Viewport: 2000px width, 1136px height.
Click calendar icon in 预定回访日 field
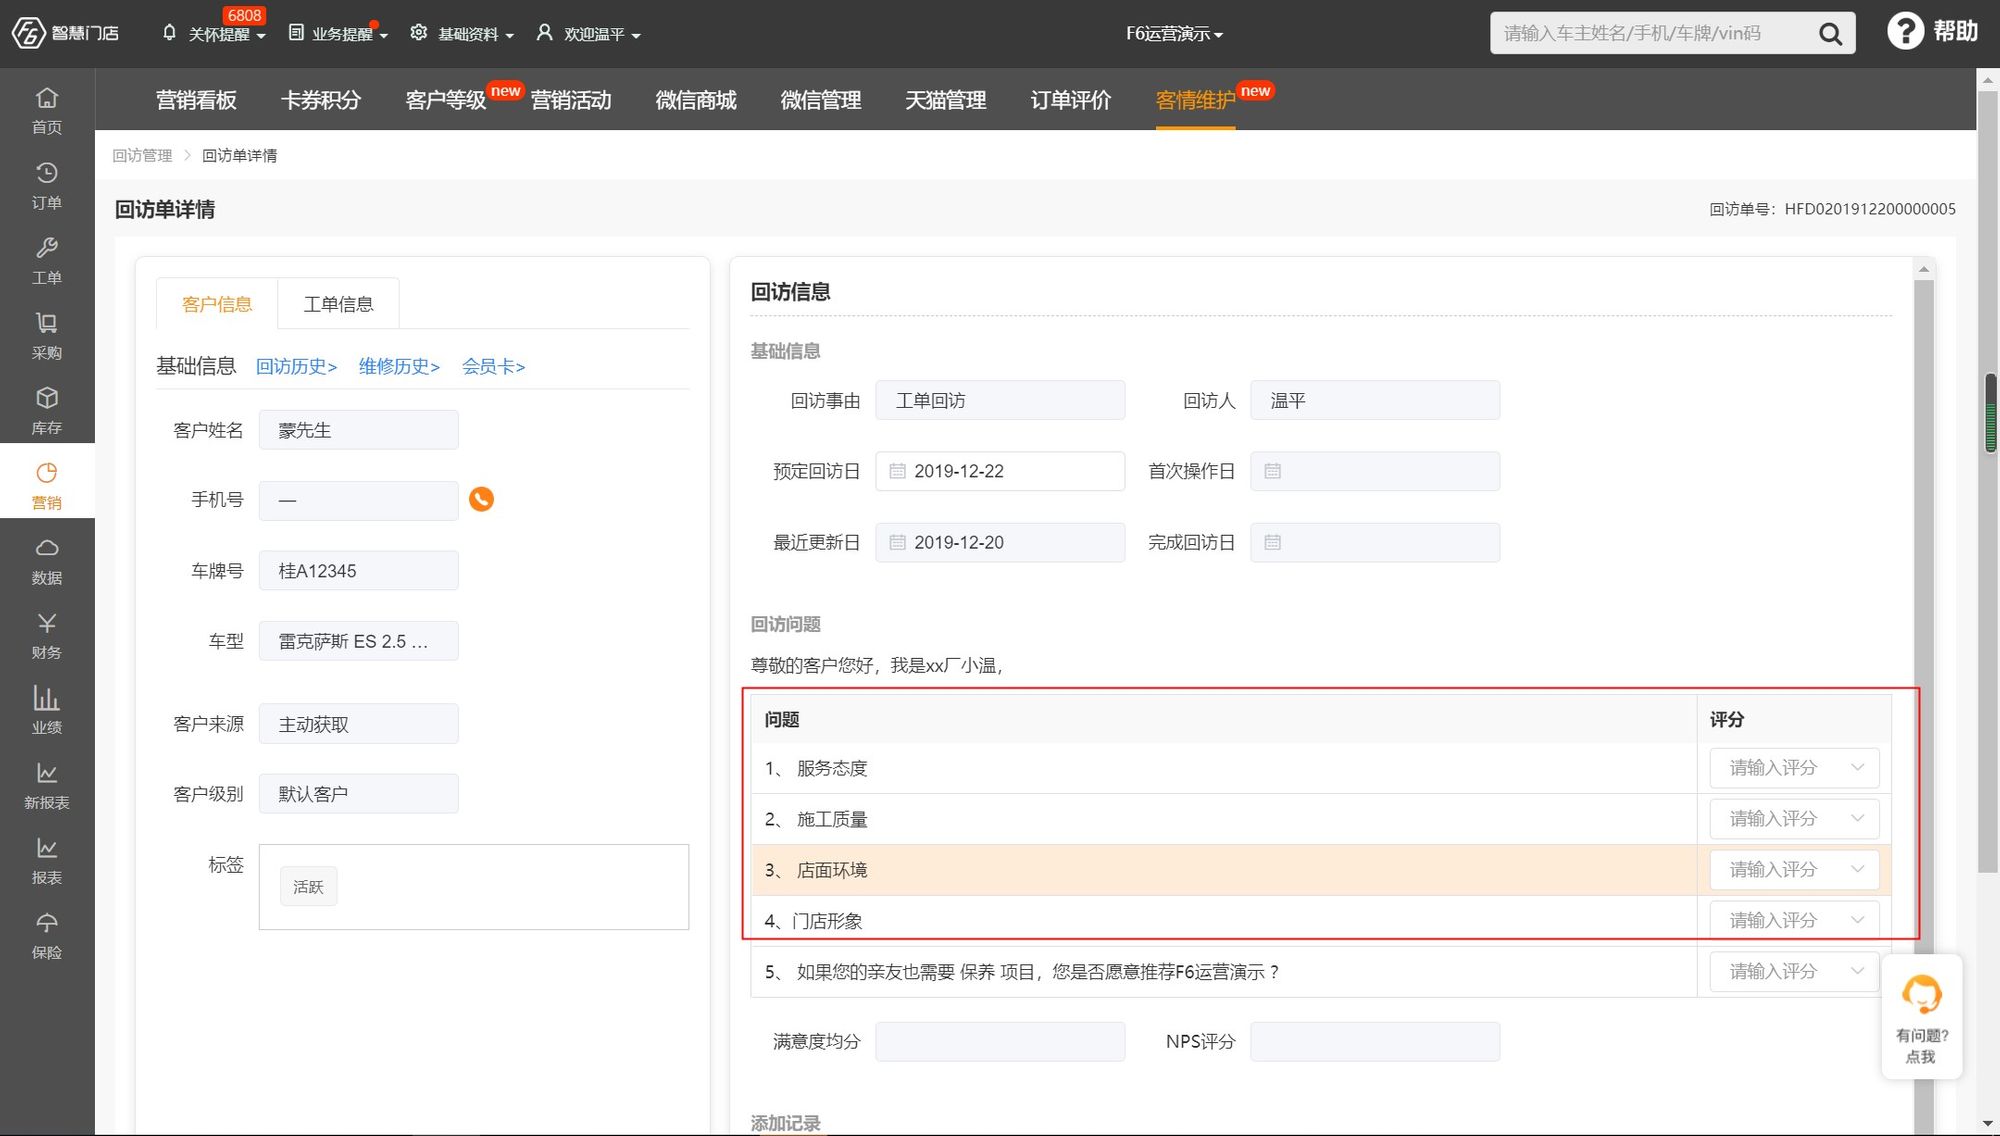[897, 471]
